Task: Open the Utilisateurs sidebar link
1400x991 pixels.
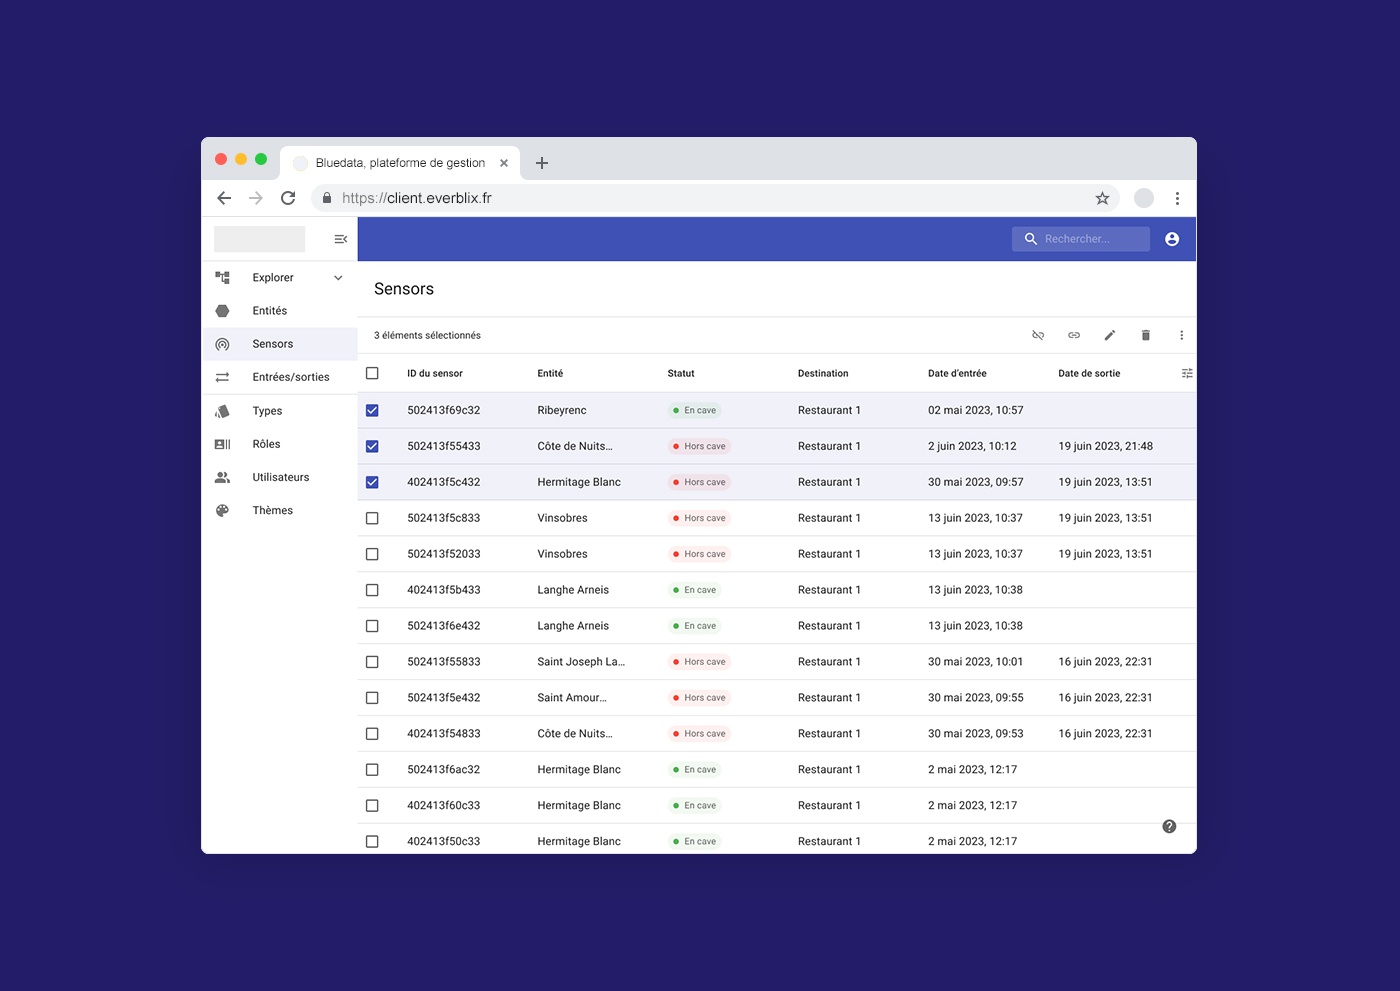Action: [280, 477]
